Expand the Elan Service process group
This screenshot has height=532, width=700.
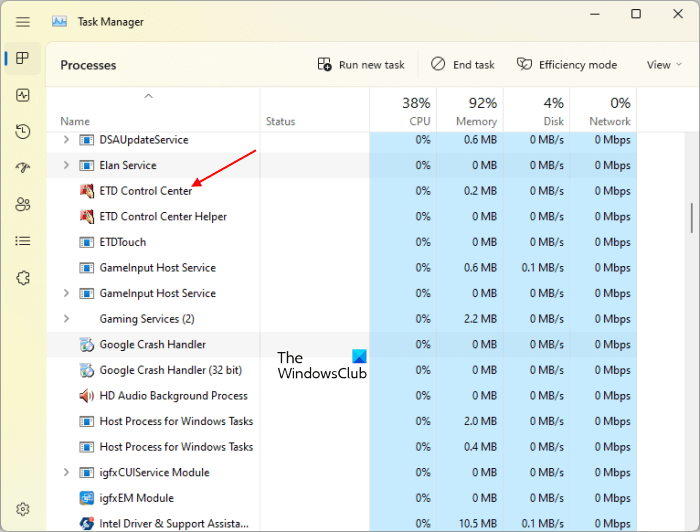pos(66,165)
